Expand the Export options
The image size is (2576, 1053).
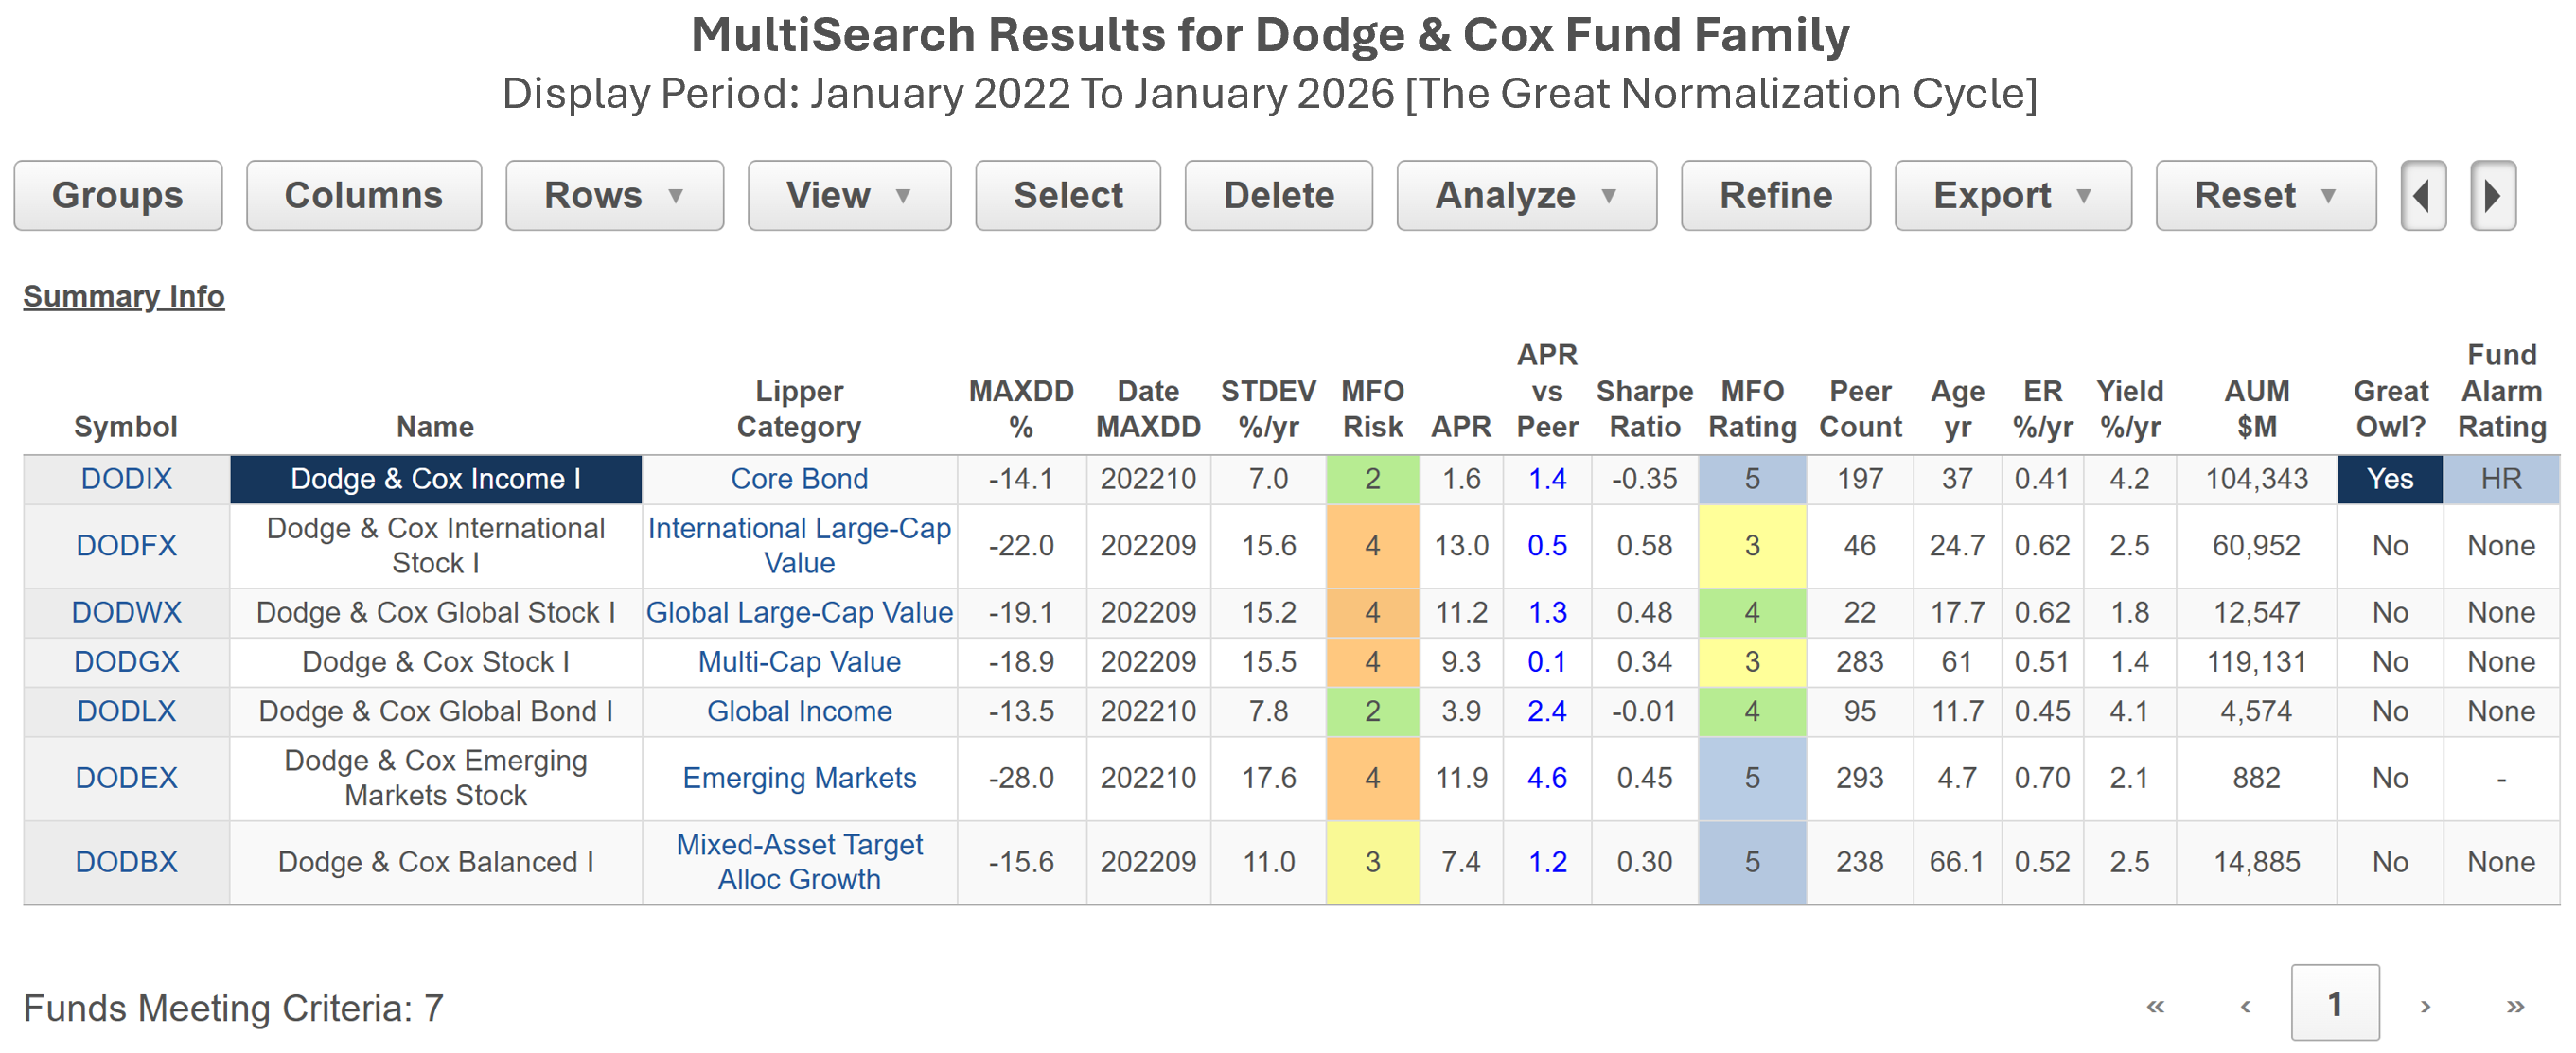point(2012,196)
